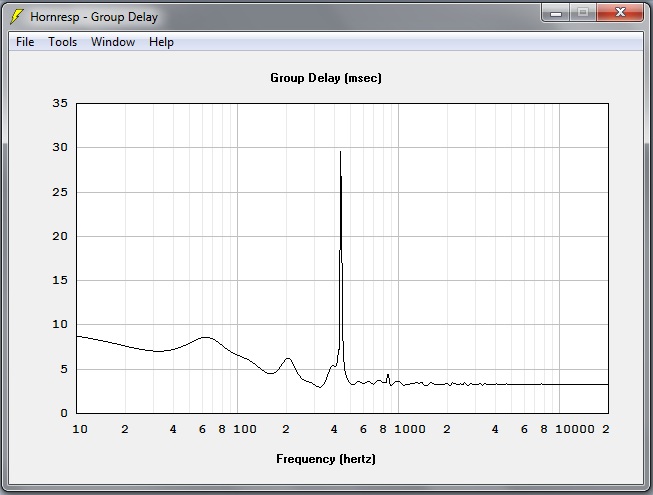Click the Frequency (hertz) axis label
This screenshot has height=495, width=653.
pyautogui.click(x=326, y=459)
